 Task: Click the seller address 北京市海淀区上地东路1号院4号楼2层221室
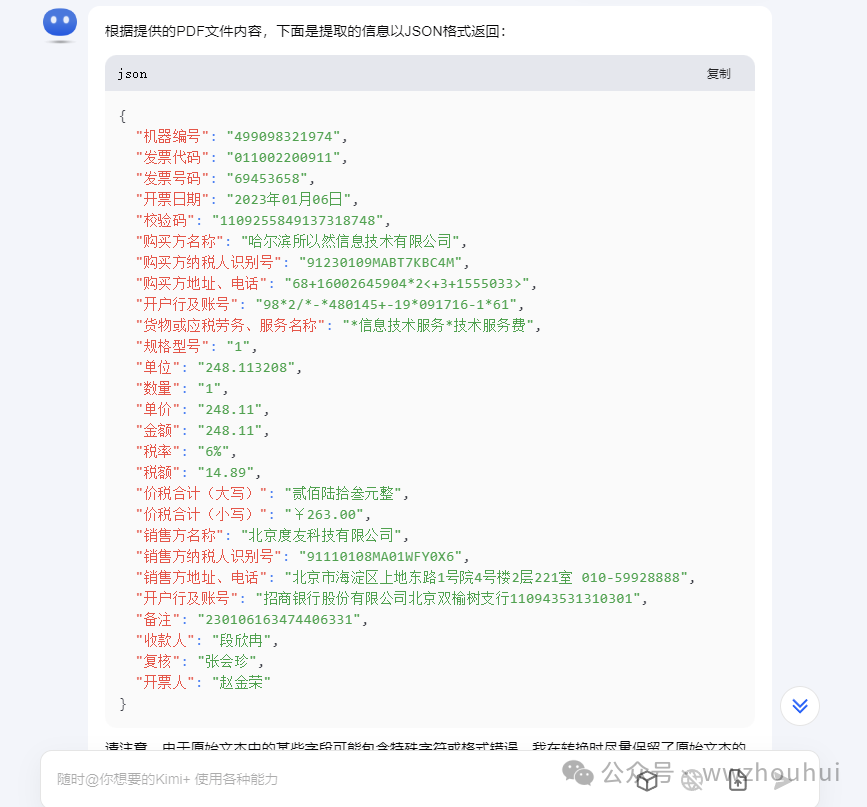point(432,578)
